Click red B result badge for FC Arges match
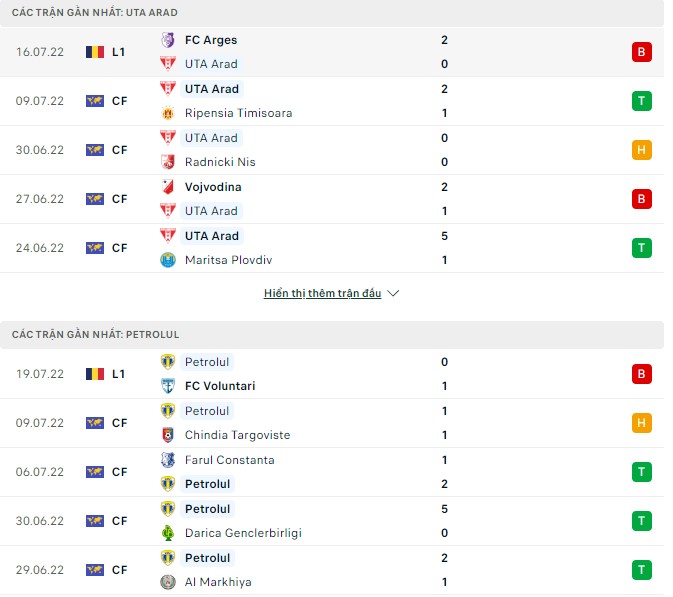The height and width of the screenshot is (597, 673). tap(641, 52)
